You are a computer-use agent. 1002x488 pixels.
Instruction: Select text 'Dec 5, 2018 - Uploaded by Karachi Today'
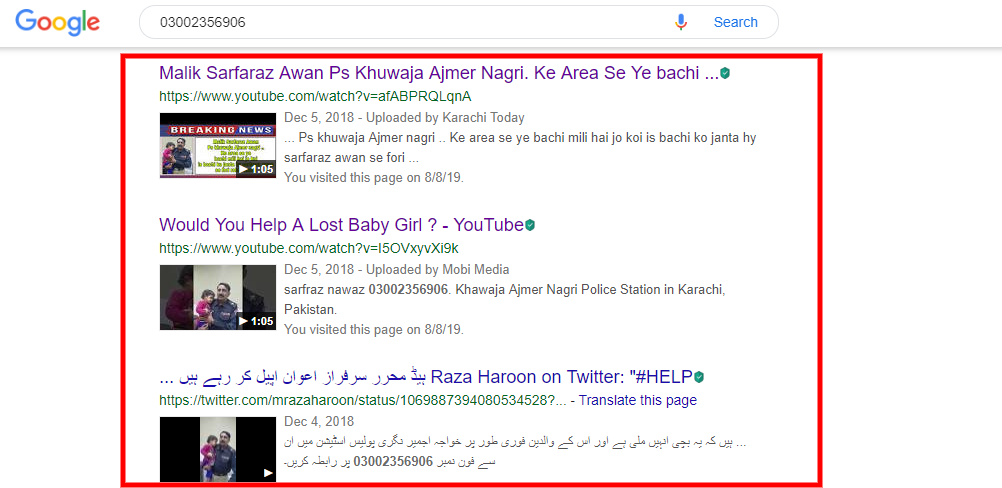[404, 118]
